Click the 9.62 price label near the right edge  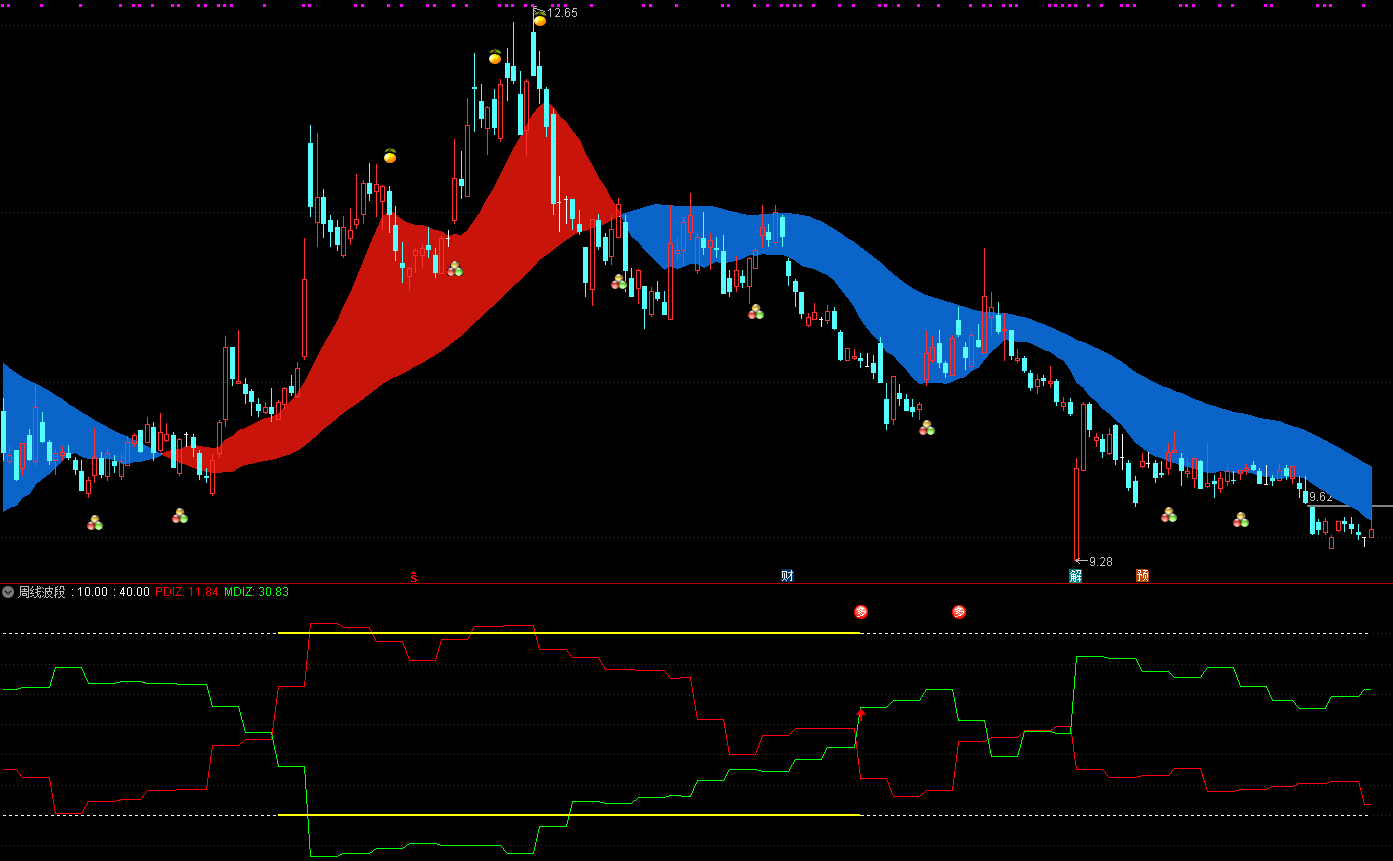pyautogui.click(x=1320, y=497)
